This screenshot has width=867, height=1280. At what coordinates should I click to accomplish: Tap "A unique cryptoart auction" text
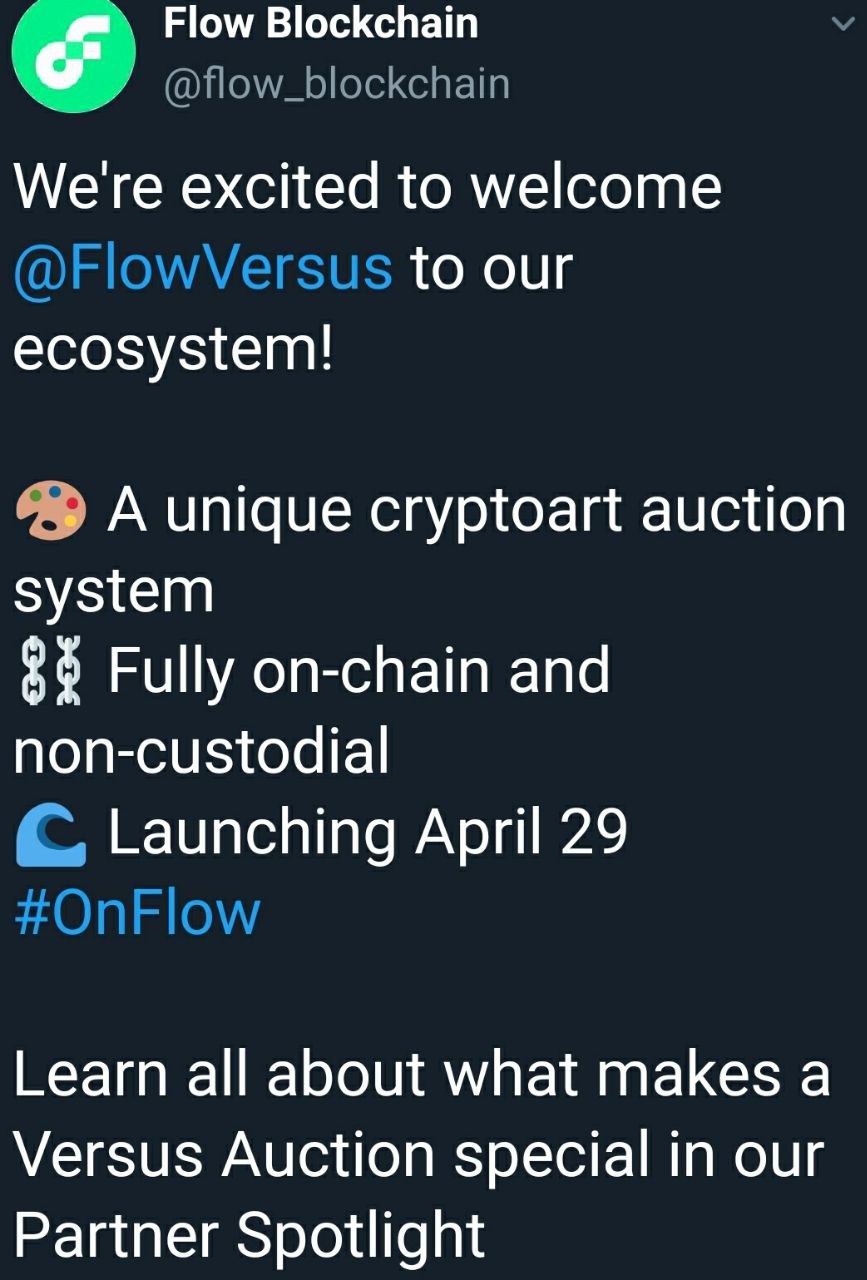477,511
